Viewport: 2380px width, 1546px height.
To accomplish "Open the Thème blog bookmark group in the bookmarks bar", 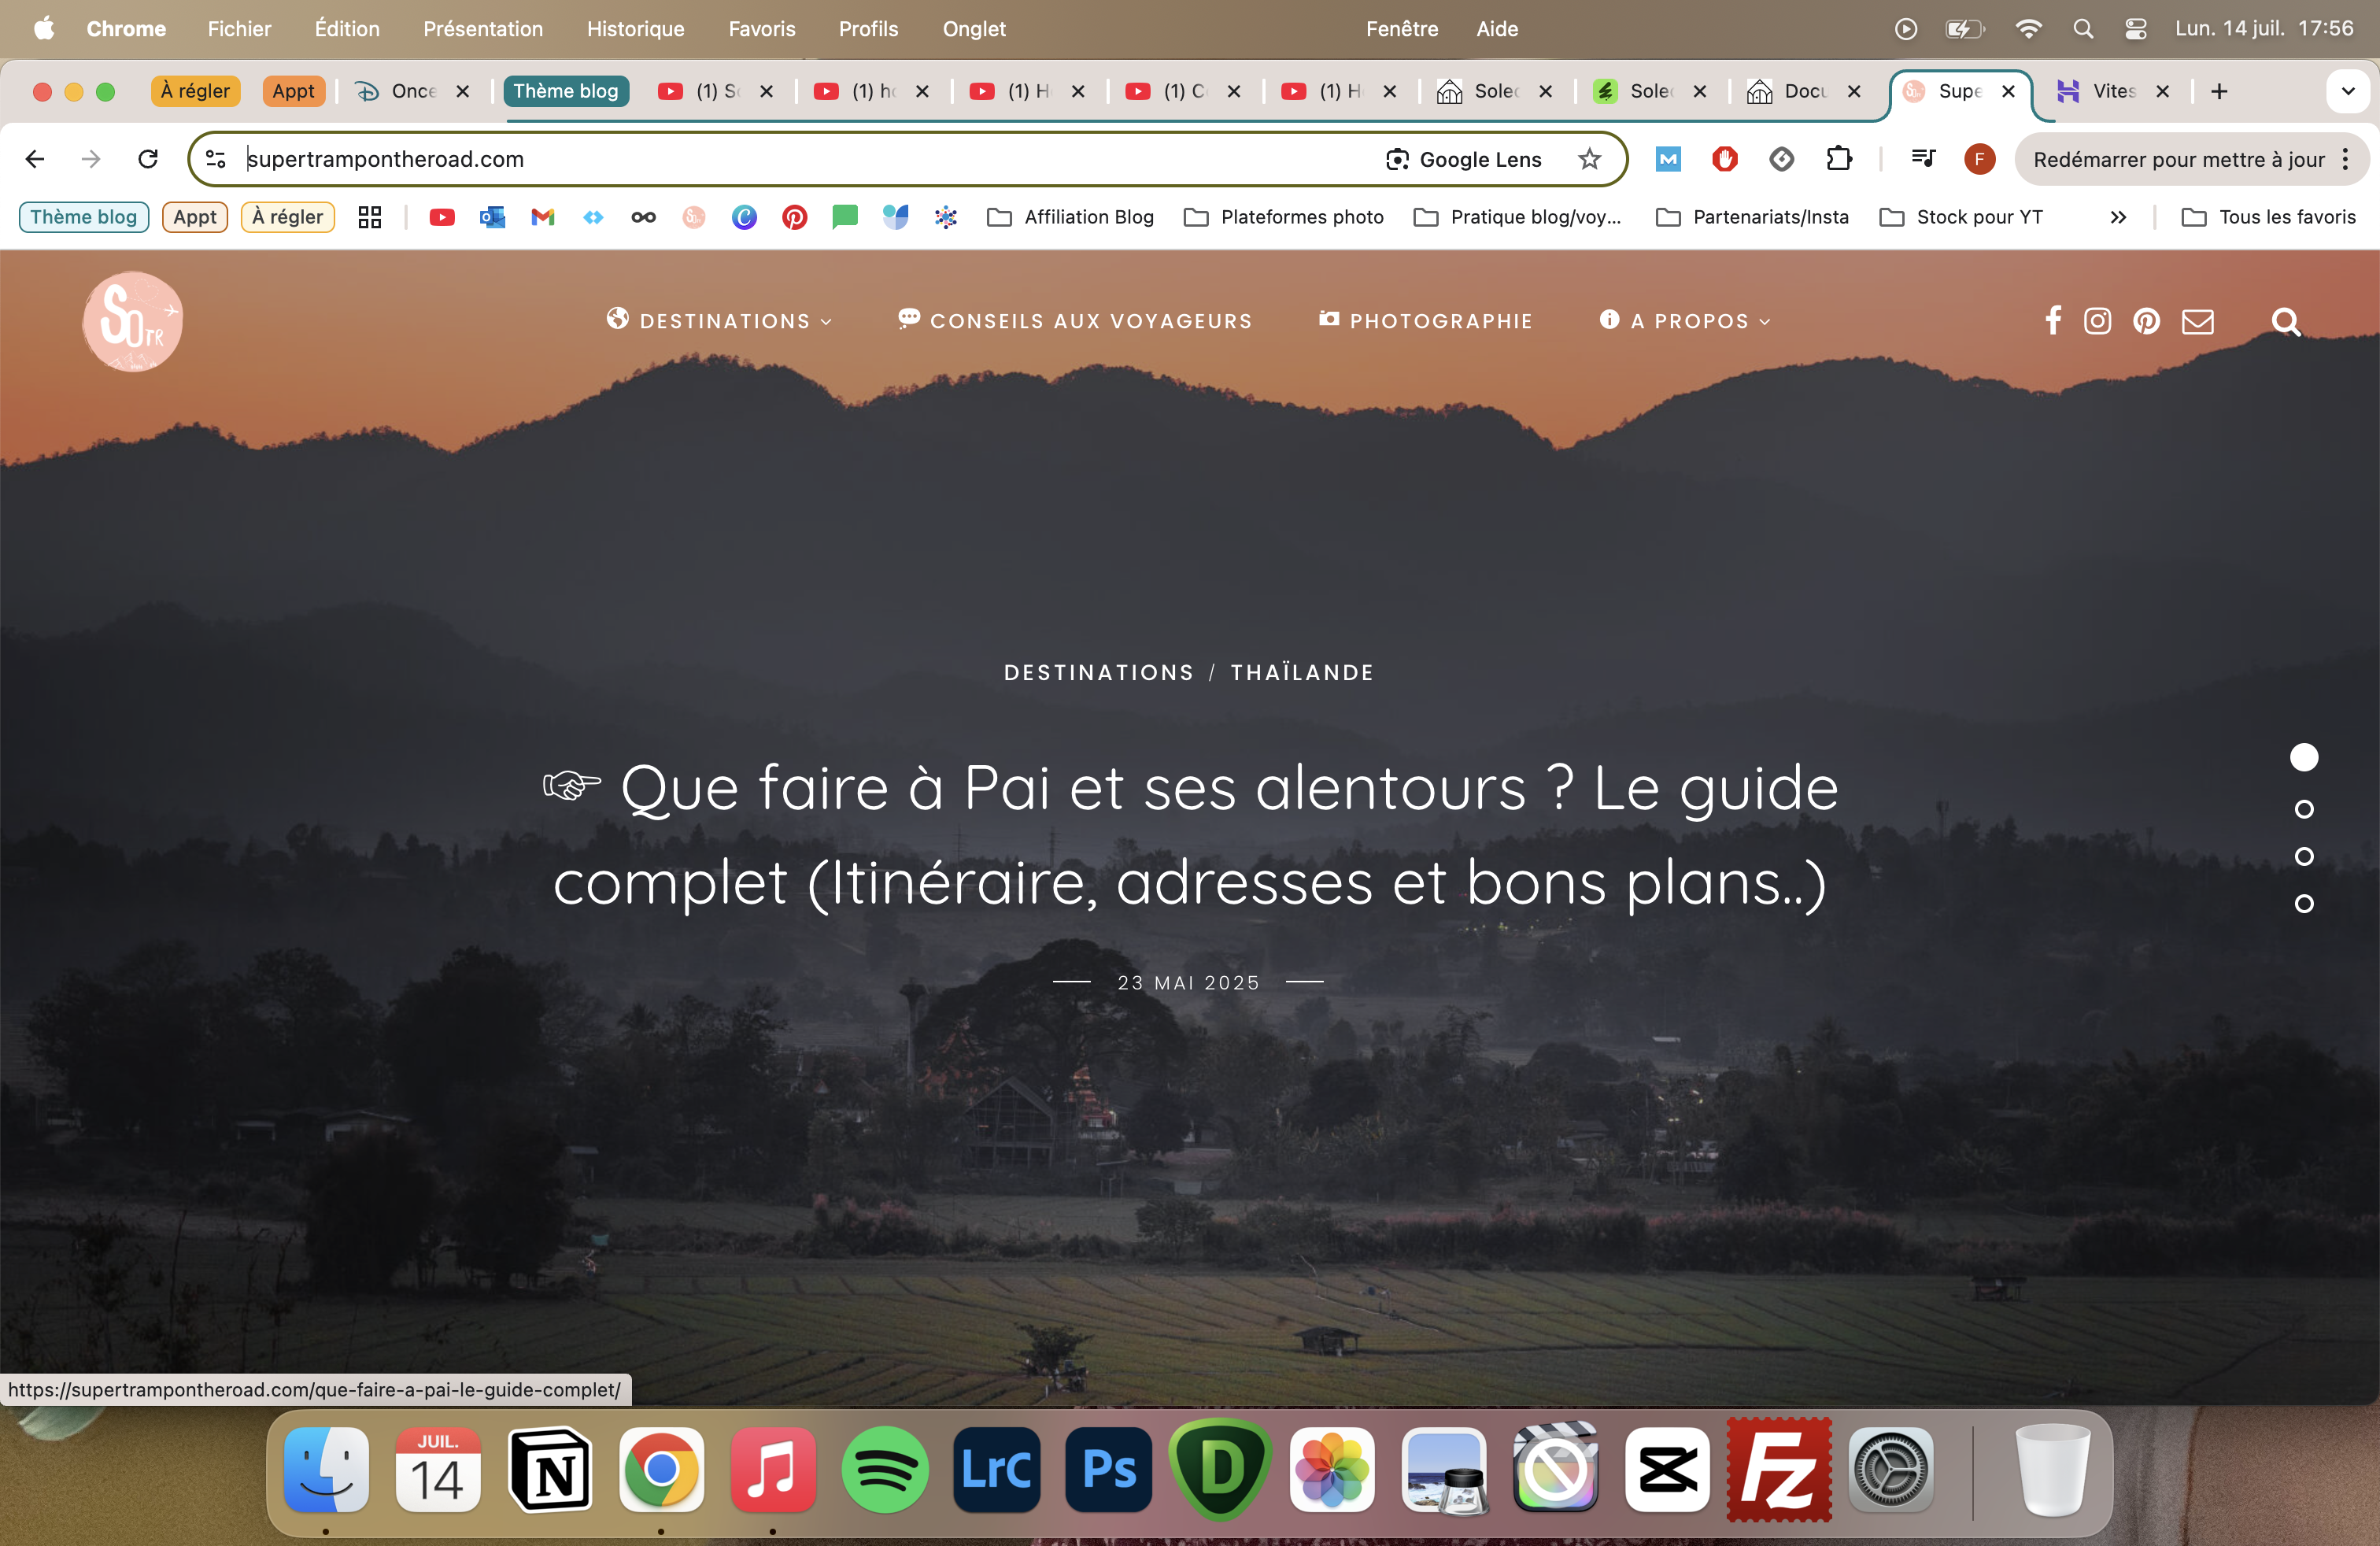I will (84, 217).
